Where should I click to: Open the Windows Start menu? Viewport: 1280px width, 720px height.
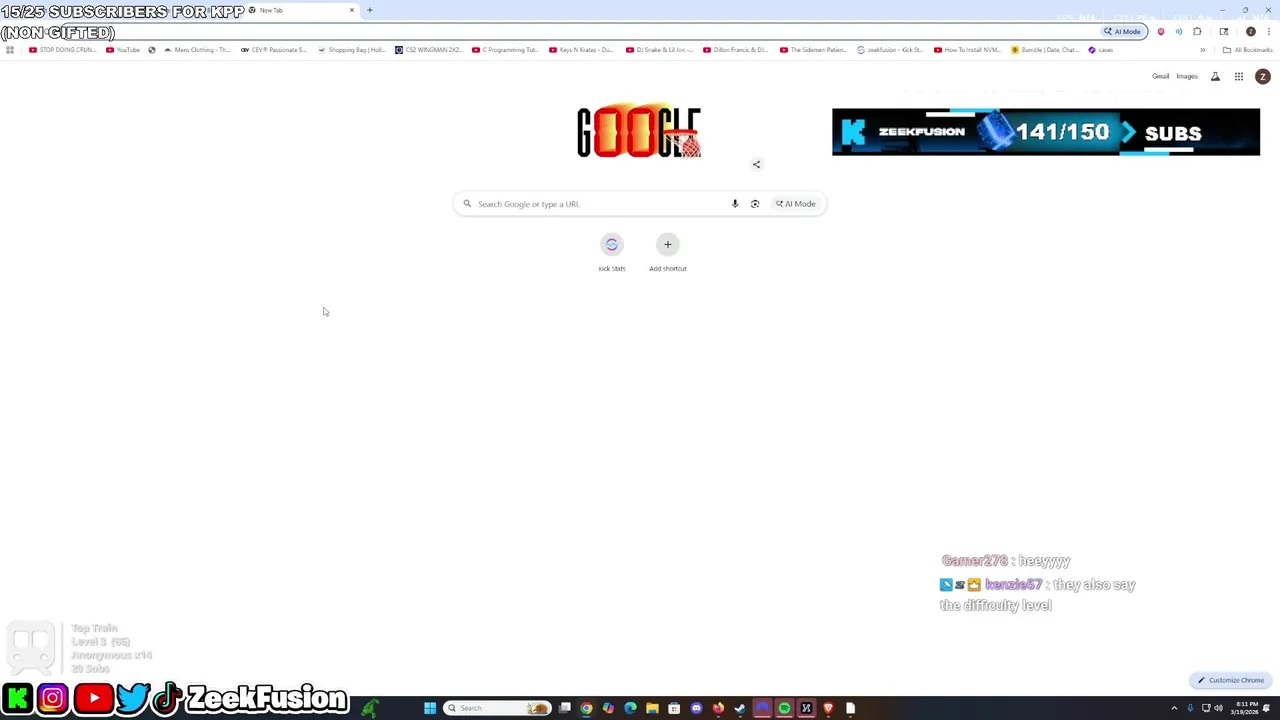tap(430, 708)
